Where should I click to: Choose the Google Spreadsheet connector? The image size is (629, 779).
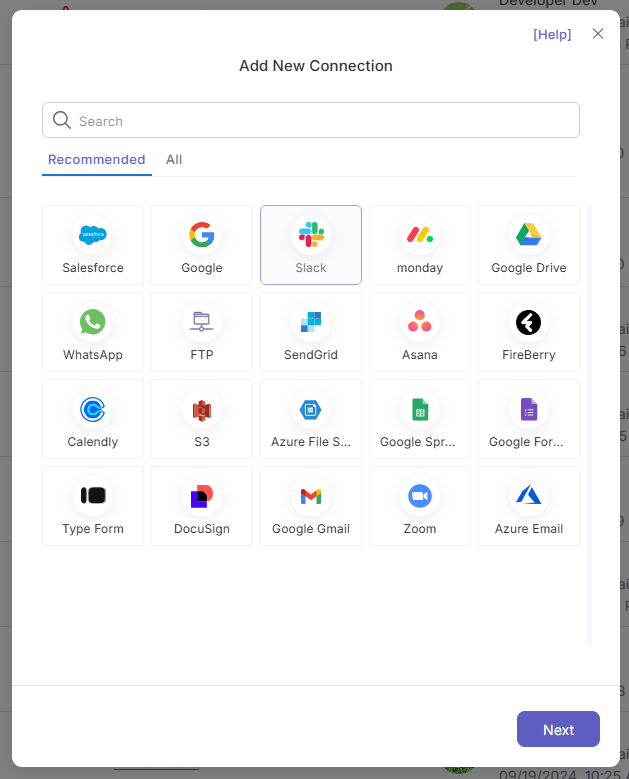coord(420,419)
